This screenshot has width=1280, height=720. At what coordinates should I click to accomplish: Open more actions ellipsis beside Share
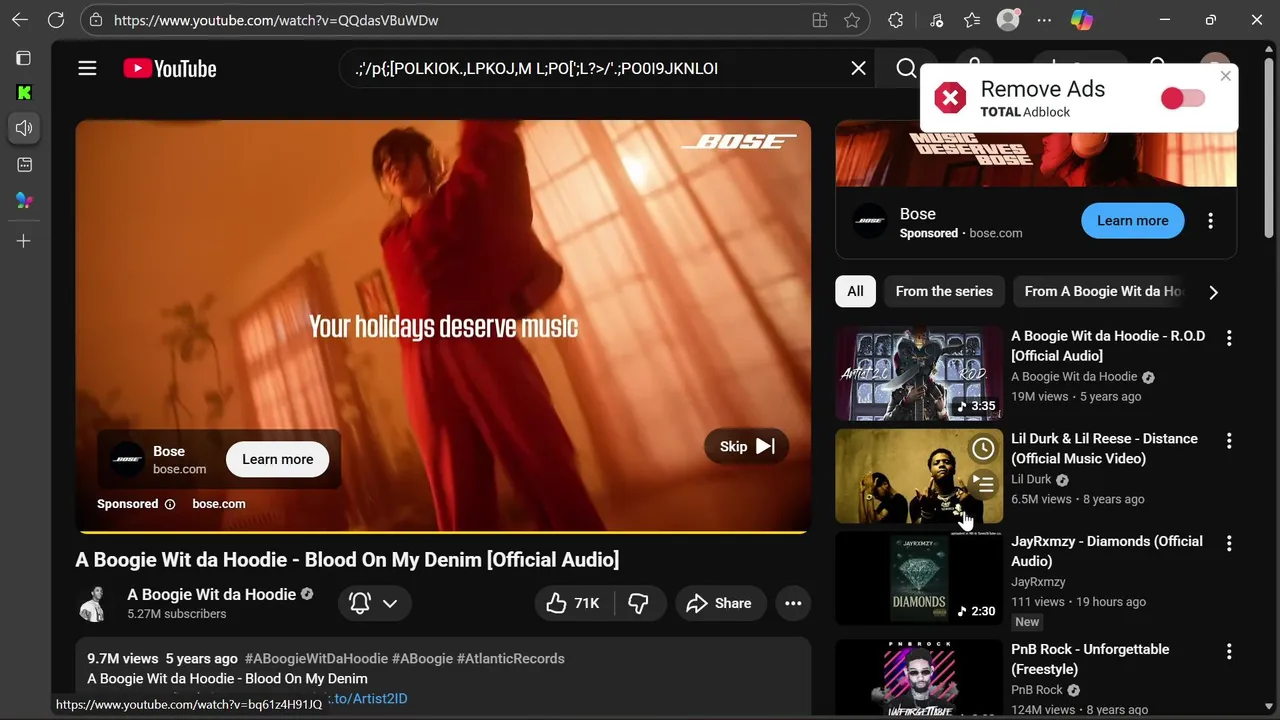coord(793,603)
